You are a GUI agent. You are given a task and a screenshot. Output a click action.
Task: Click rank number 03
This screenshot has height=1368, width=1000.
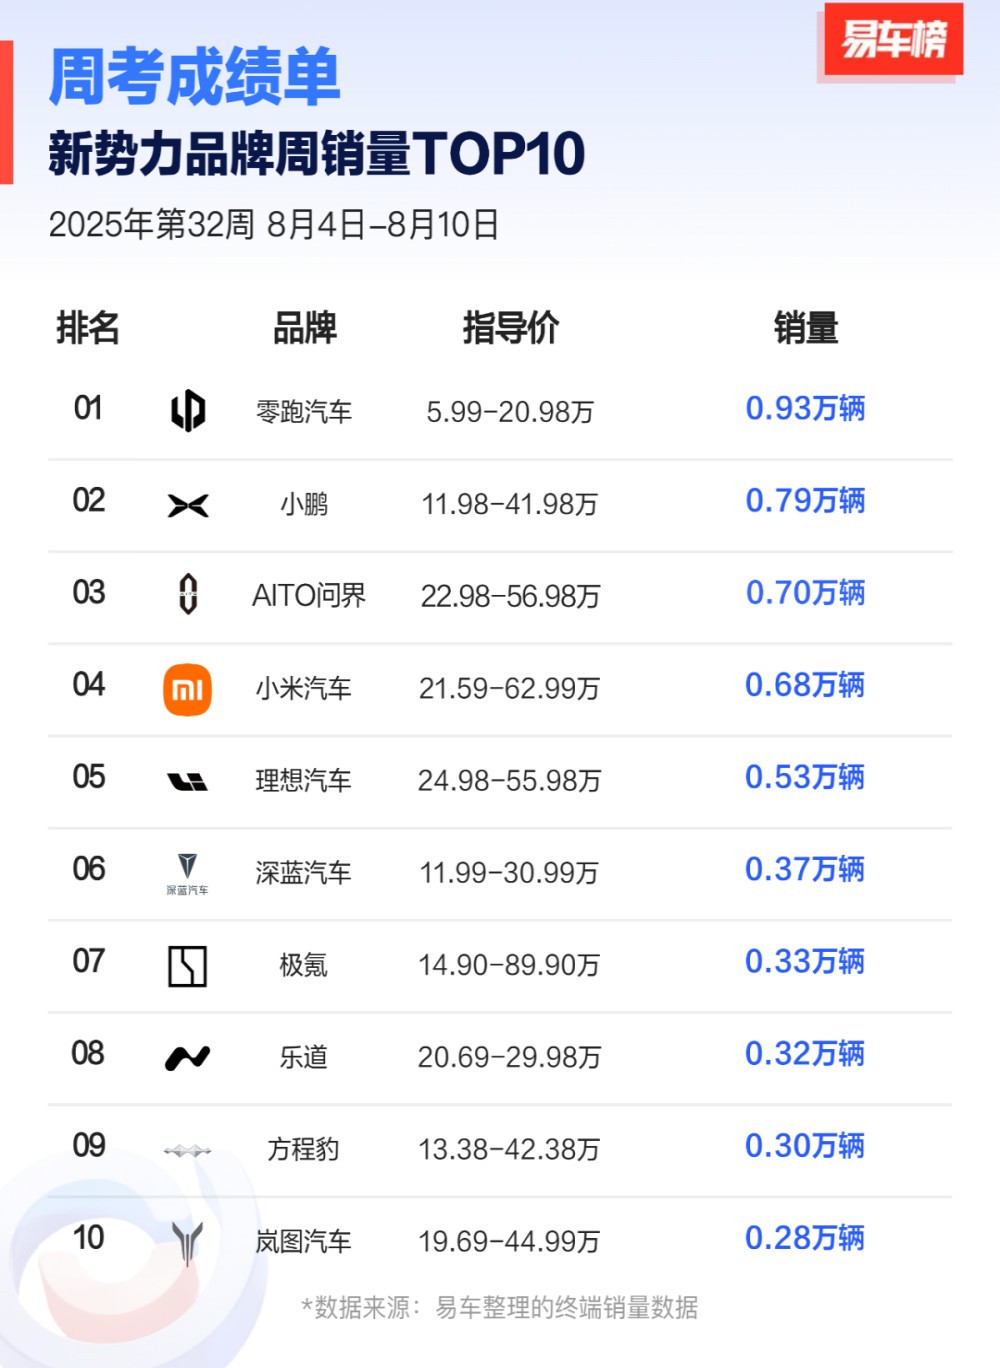point(88,592)
